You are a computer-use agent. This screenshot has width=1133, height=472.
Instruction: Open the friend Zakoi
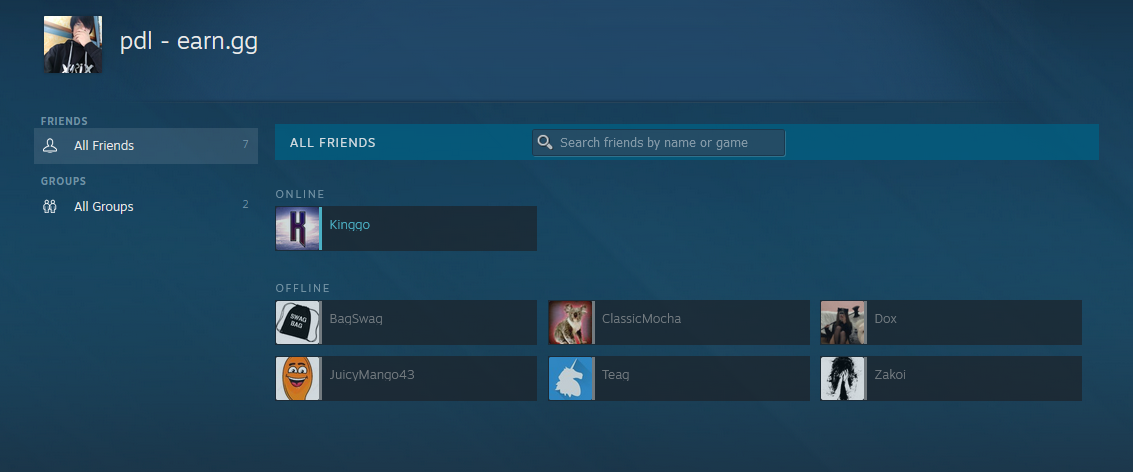coord(951,378)
